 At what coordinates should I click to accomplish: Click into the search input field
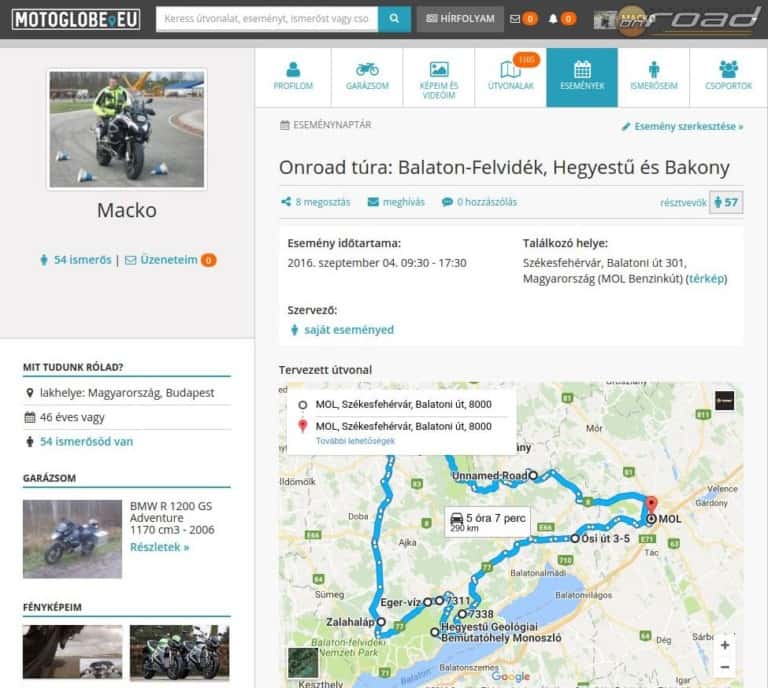[x=266, y=19]
